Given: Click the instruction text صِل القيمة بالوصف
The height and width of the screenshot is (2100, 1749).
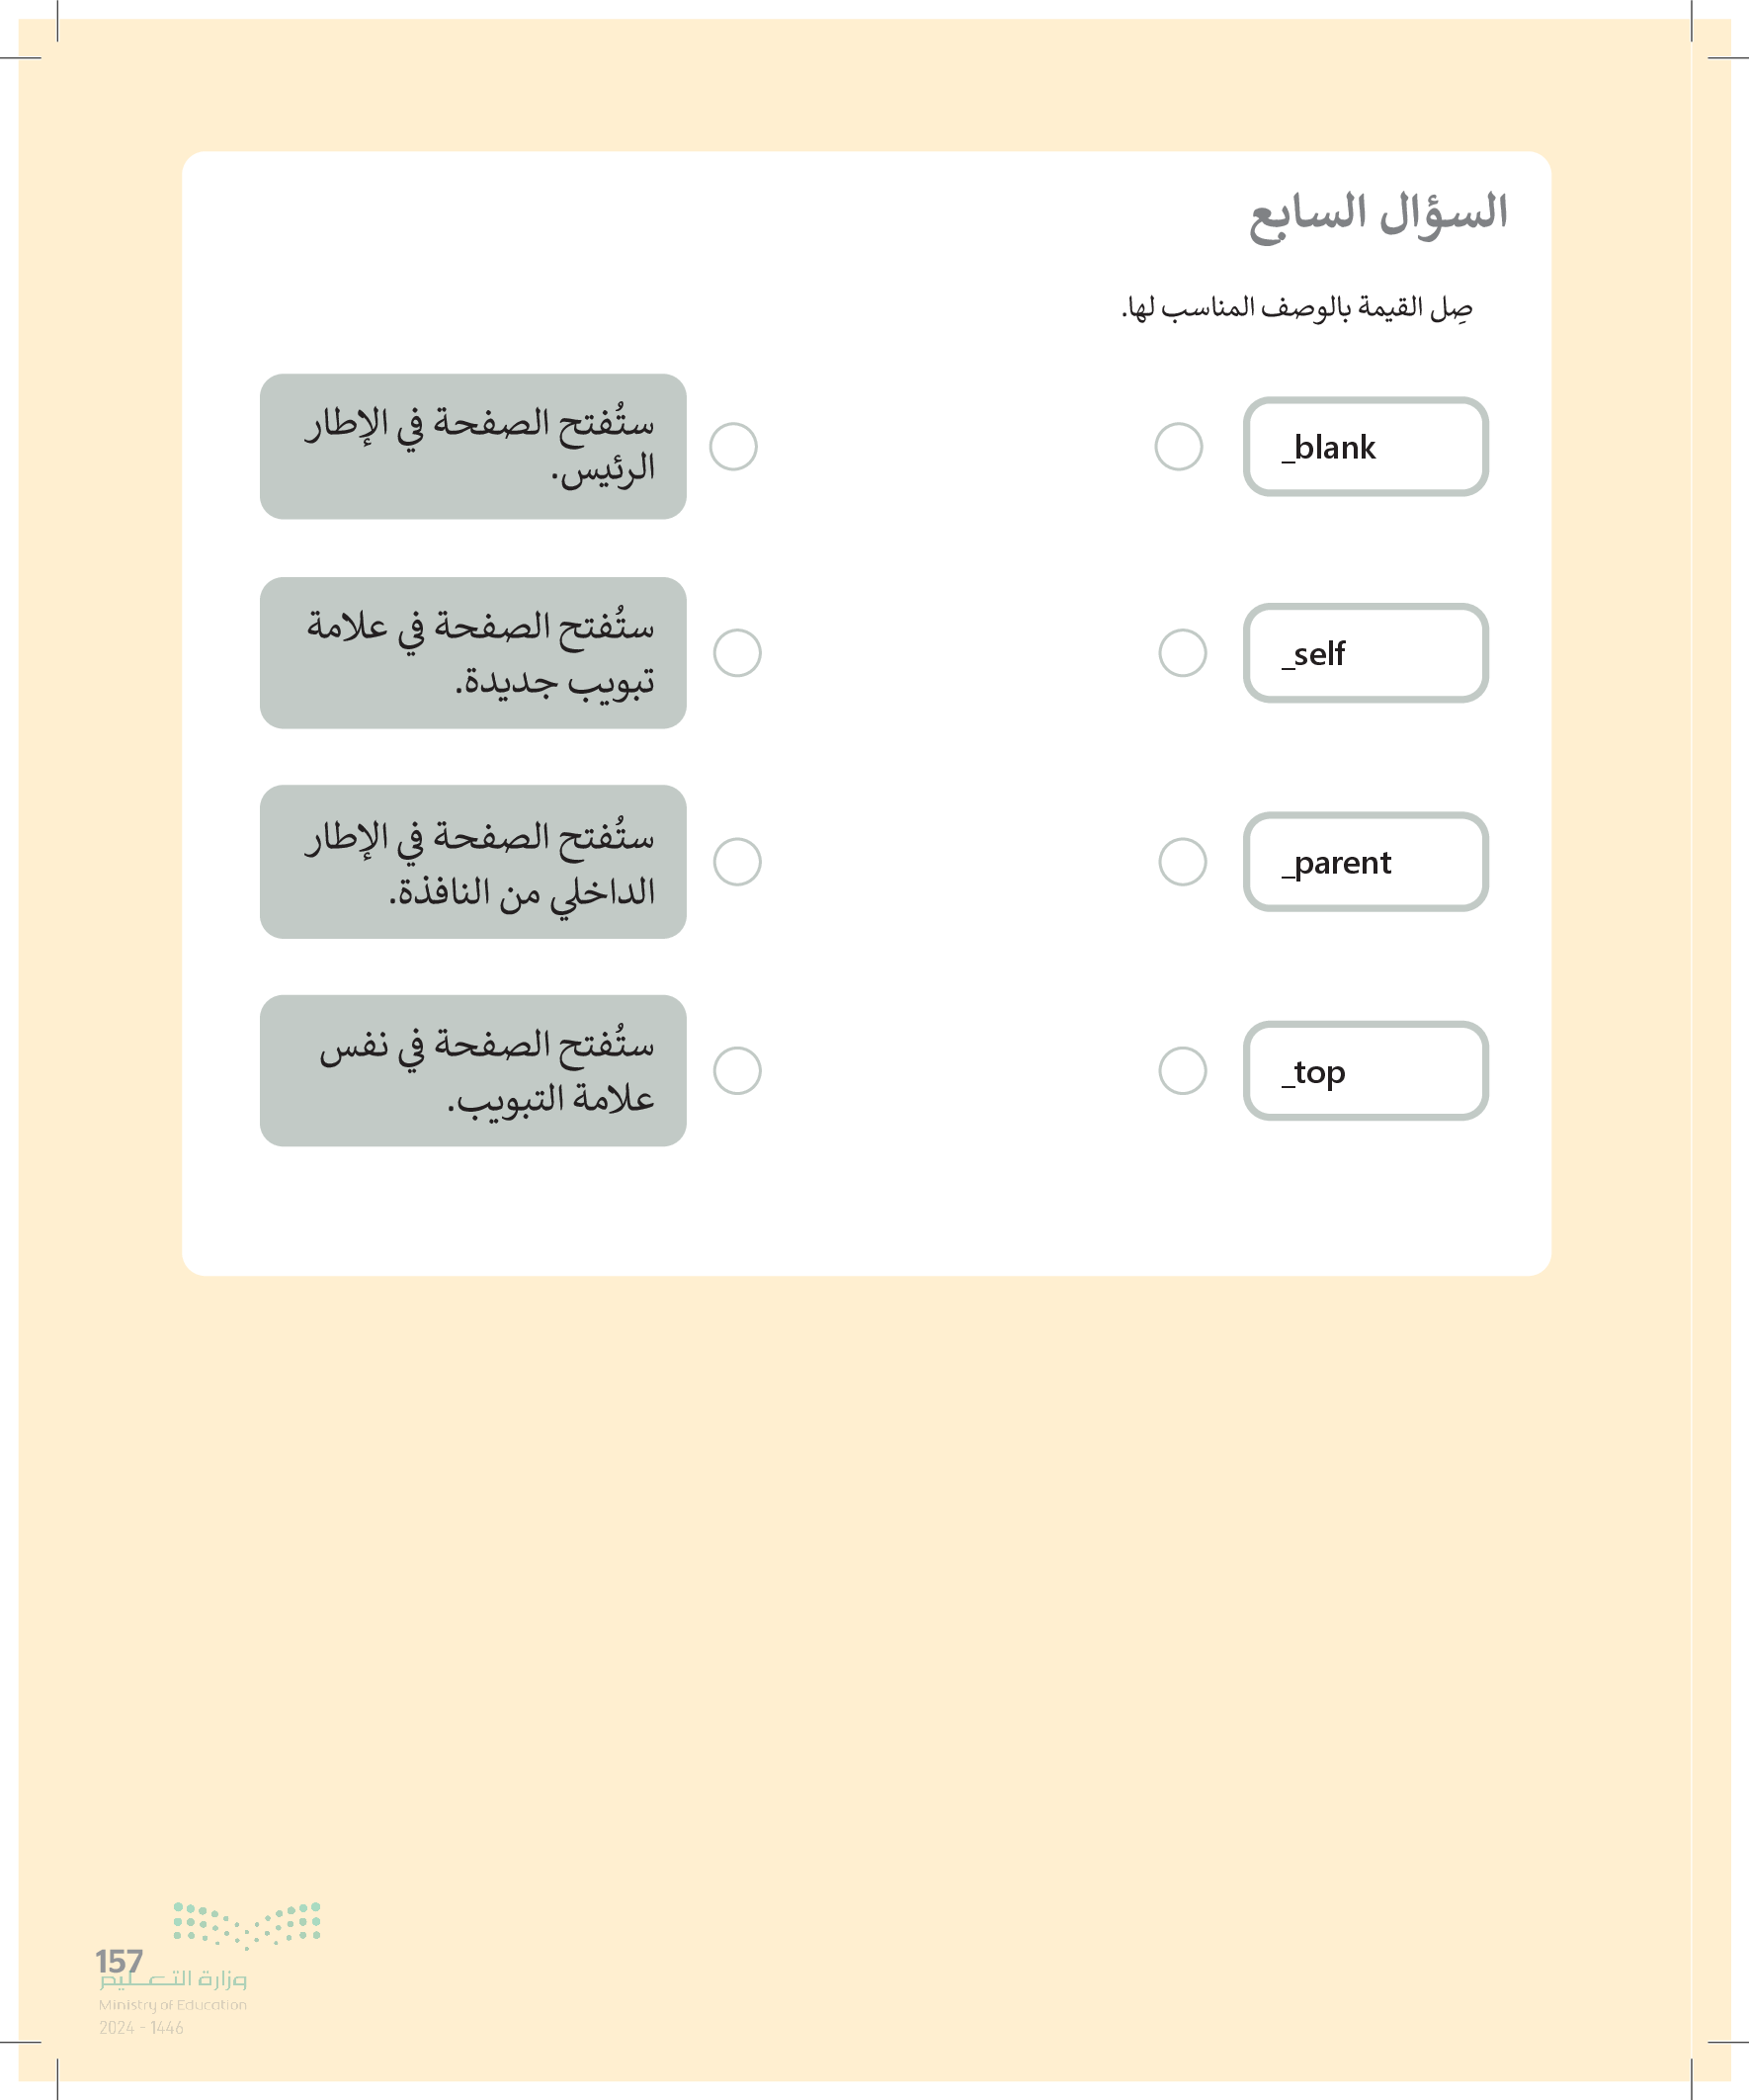Looking at the screenshot, I should pos(1296,308).
